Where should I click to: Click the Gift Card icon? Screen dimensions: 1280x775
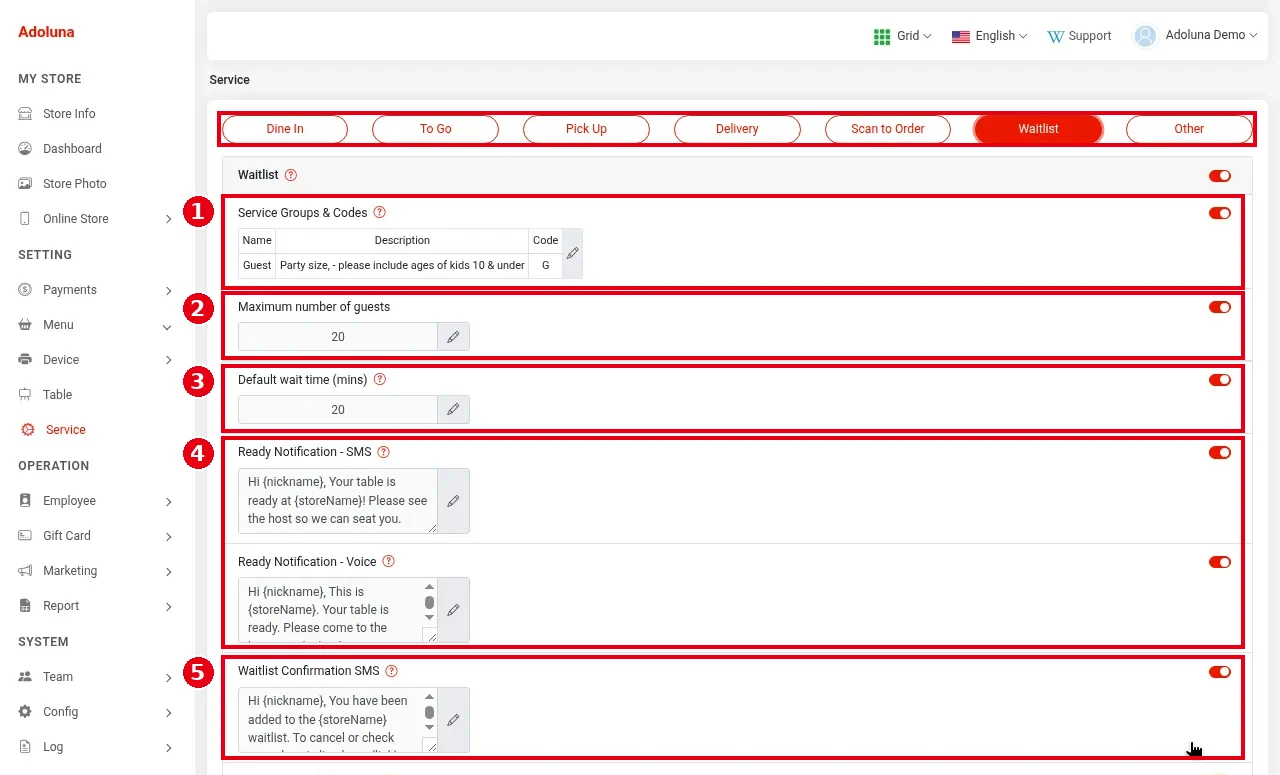pyautogui.click(x=25, y=536)
